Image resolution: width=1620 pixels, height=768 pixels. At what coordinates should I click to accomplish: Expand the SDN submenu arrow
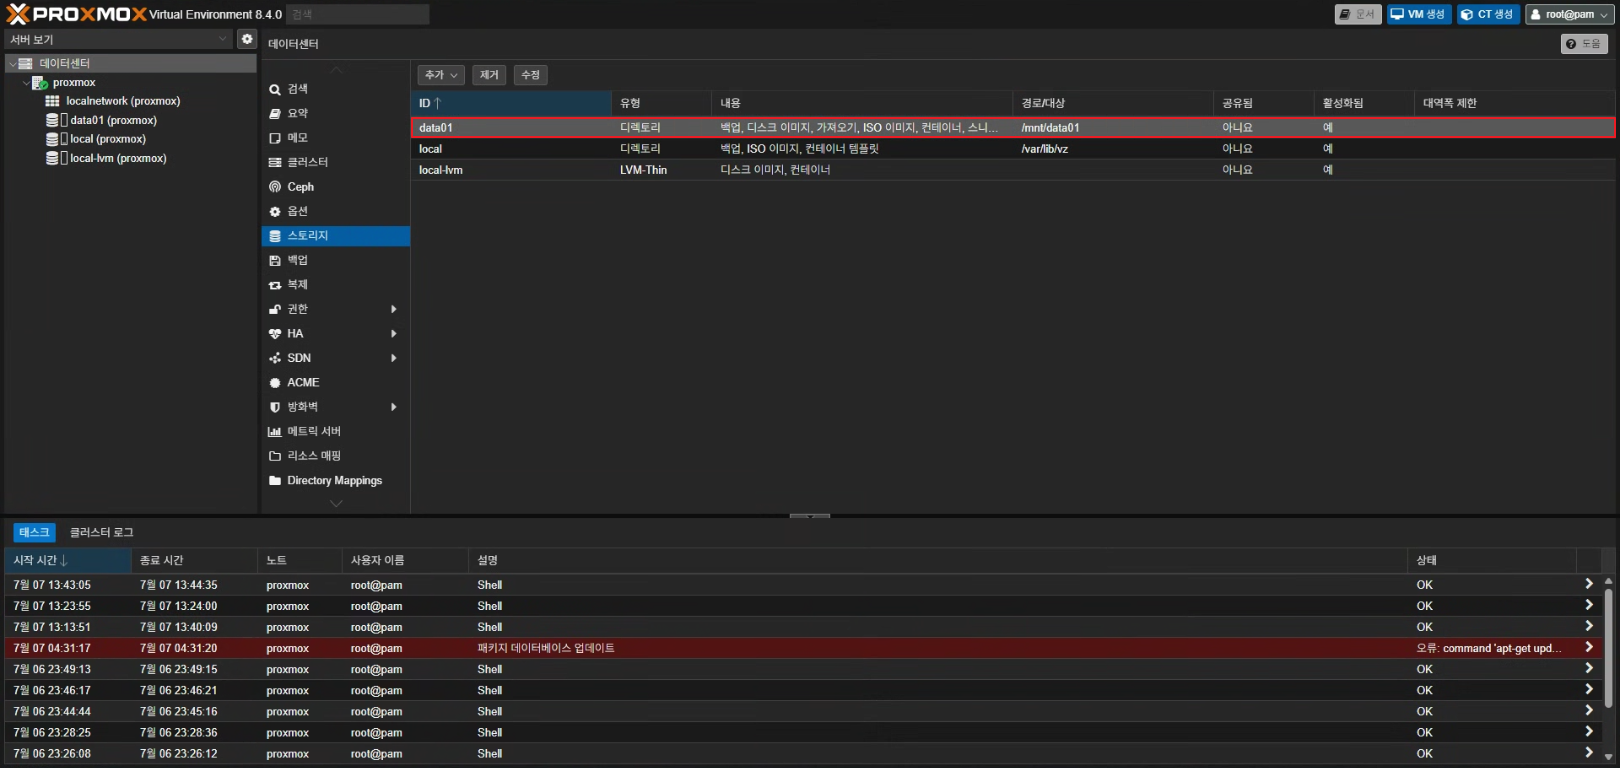point(394,358)
